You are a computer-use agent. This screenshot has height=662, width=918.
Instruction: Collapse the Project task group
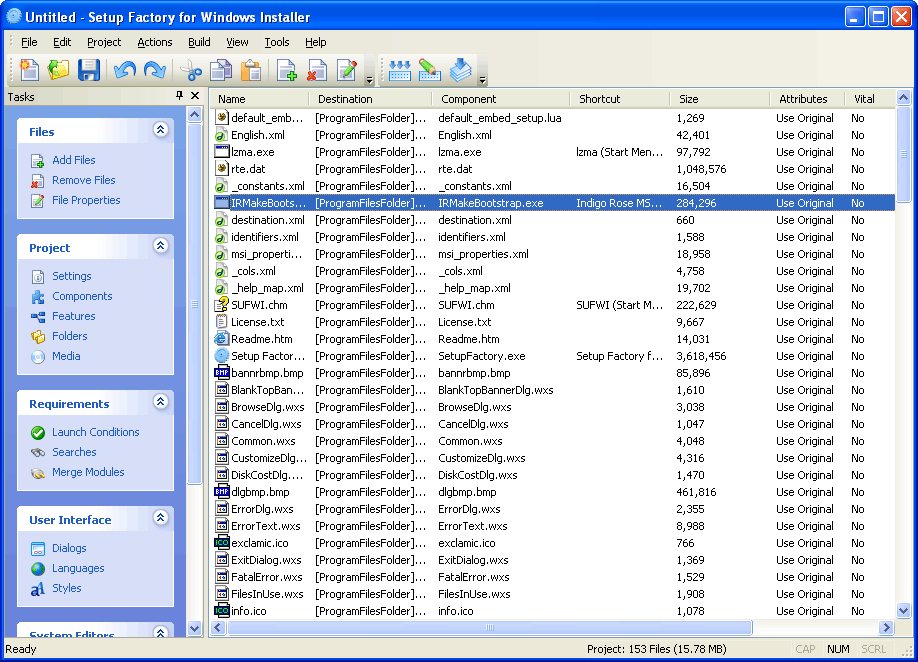160,245
